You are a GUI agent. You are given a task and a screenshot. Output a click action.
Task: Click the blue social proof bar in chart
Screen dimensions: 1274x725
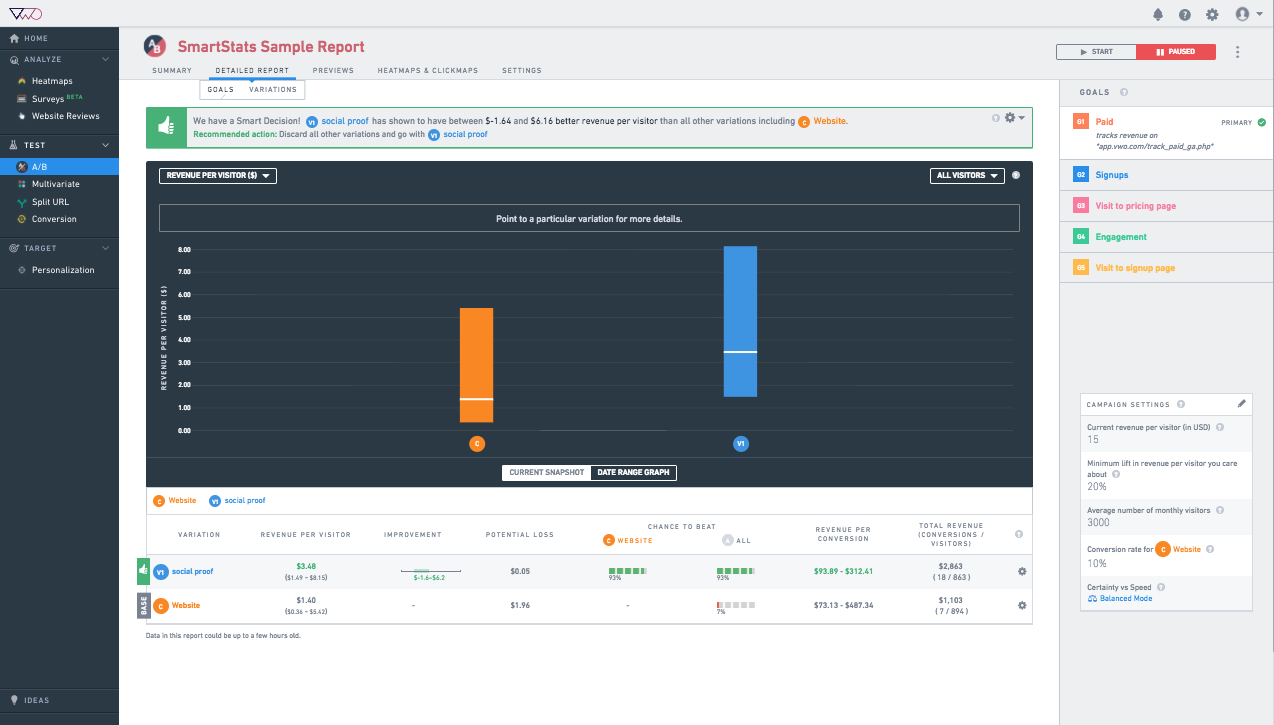click(740, 322)
